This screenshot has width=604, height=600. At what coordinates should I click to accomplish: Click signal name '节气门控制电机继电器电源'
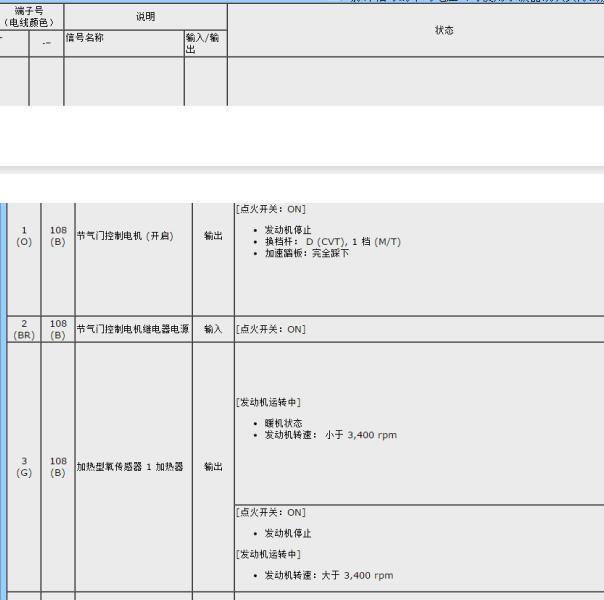133,329
